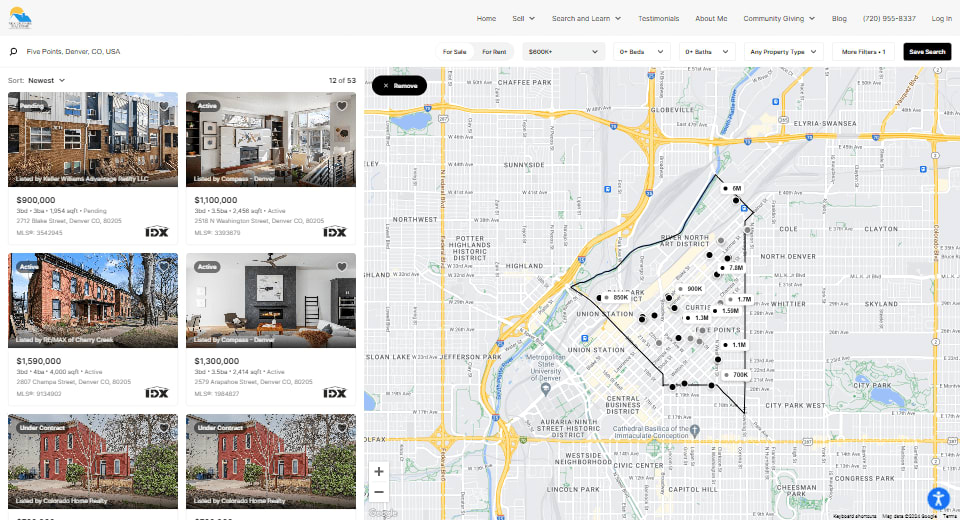Open the 0+ Beds dropdown
960x520 pixels.
[x=642, y=52]
